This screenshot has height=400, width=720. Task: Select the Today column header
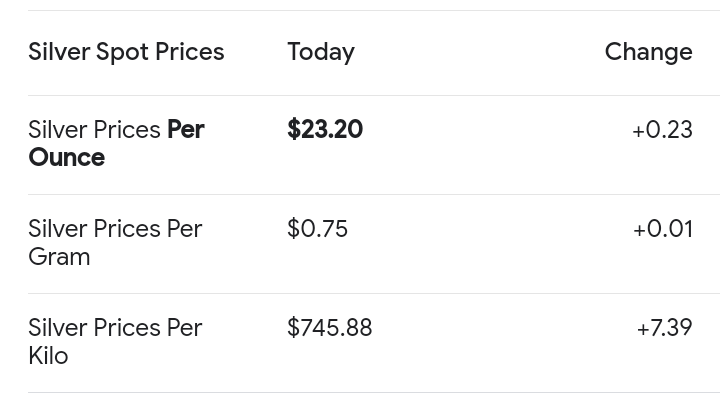pos(321,52)
